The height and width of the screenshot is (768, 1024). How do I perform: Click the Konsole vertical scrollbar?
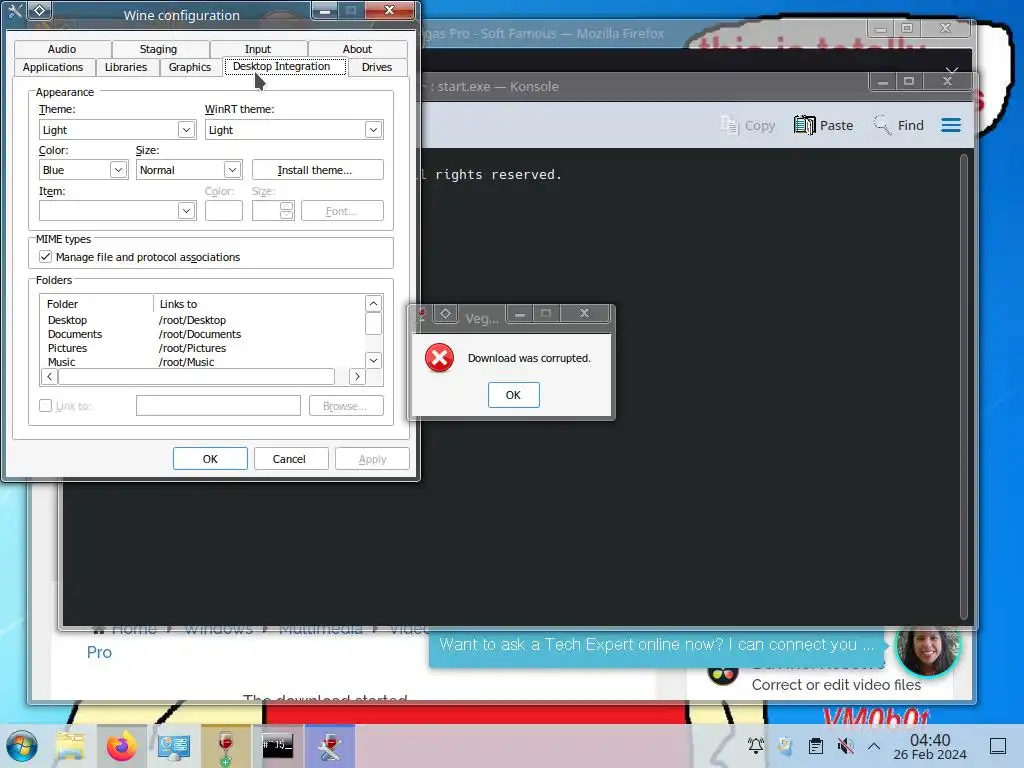964,387
